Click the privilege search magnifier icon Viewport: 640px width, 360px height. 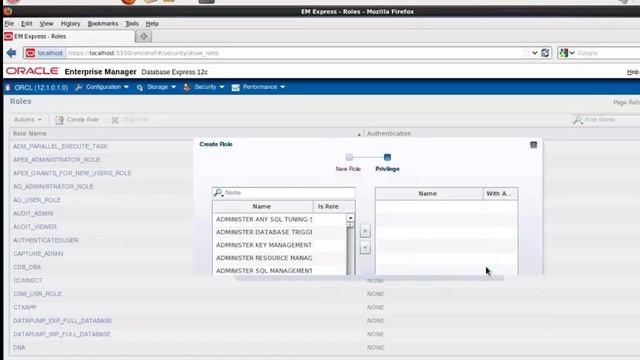tap(218, 193)
